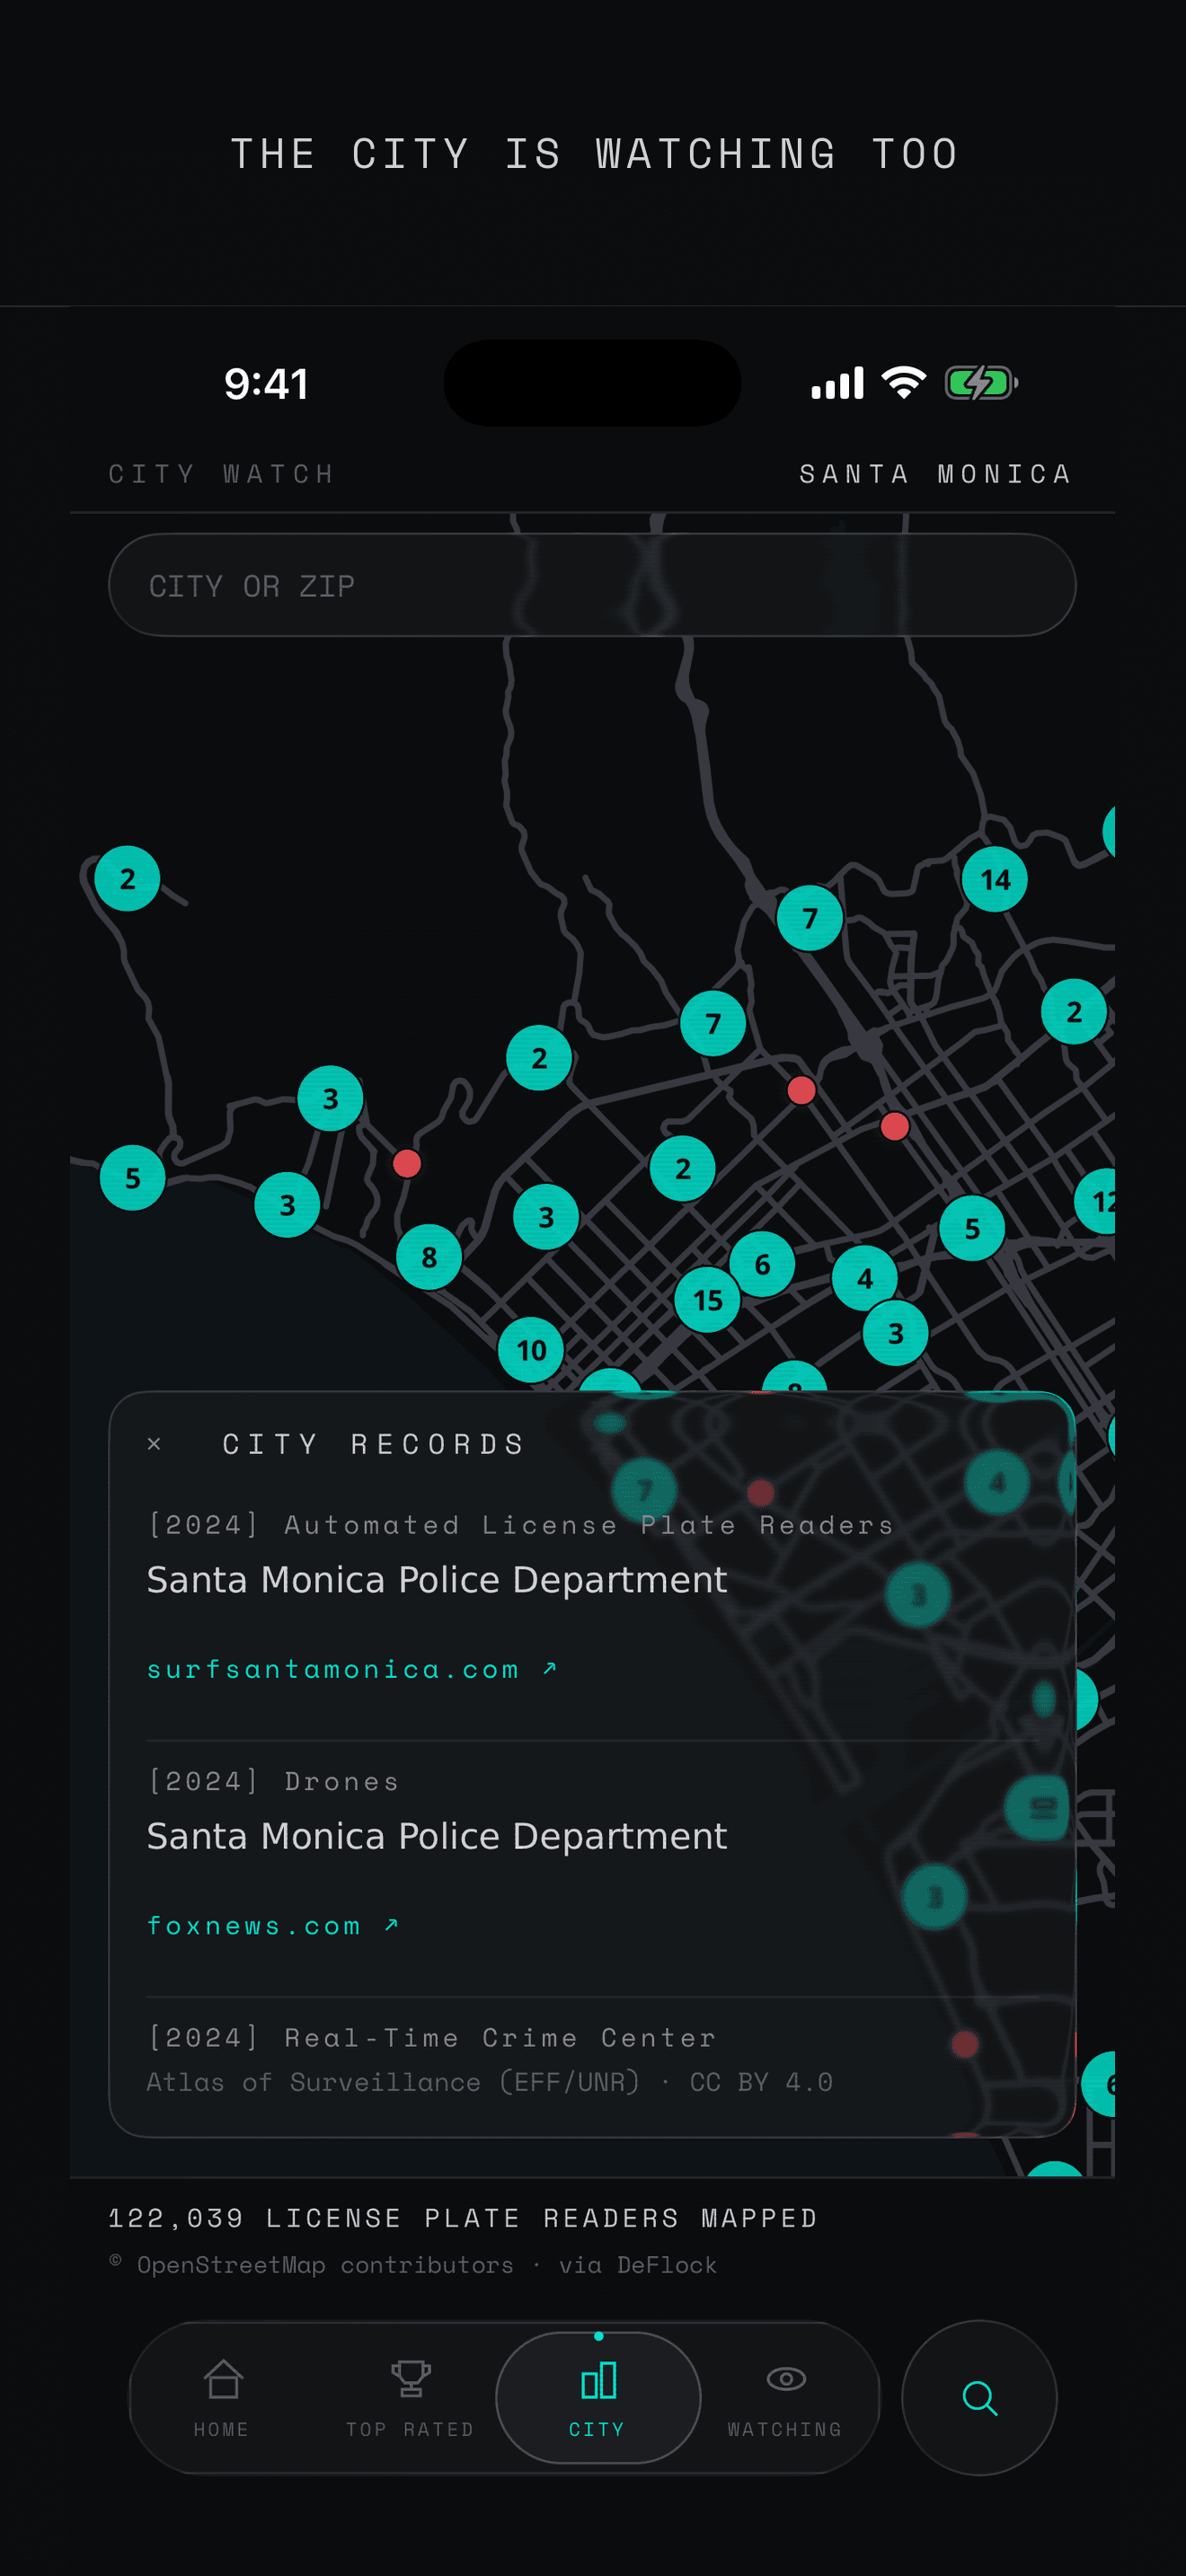Tap the 122,039 License Plate Readers Mapped text
The height and width of the screenshot is (2576, 1186).
tap(463, 2218)
